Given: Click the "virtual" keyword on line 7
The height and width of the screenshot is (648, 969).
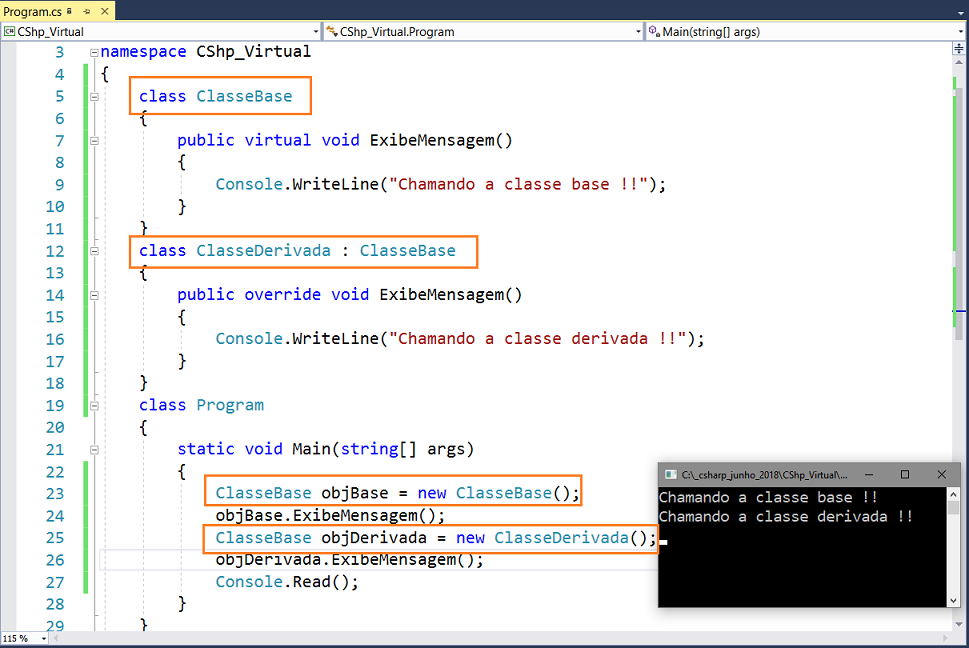Looking at the screenshot, I should [277, 140].
